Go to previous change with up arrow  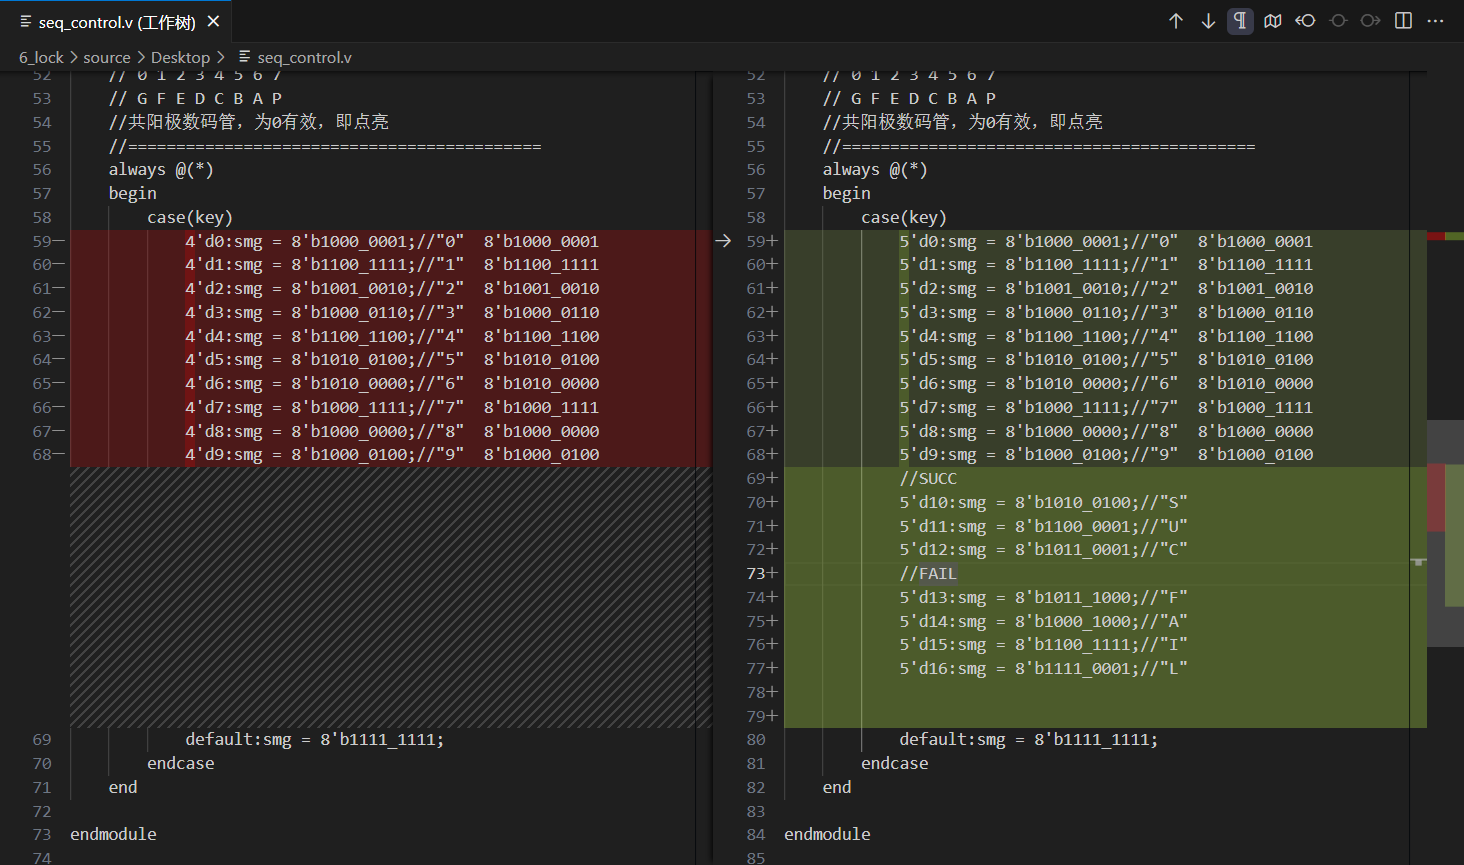tap(1176, 21)
